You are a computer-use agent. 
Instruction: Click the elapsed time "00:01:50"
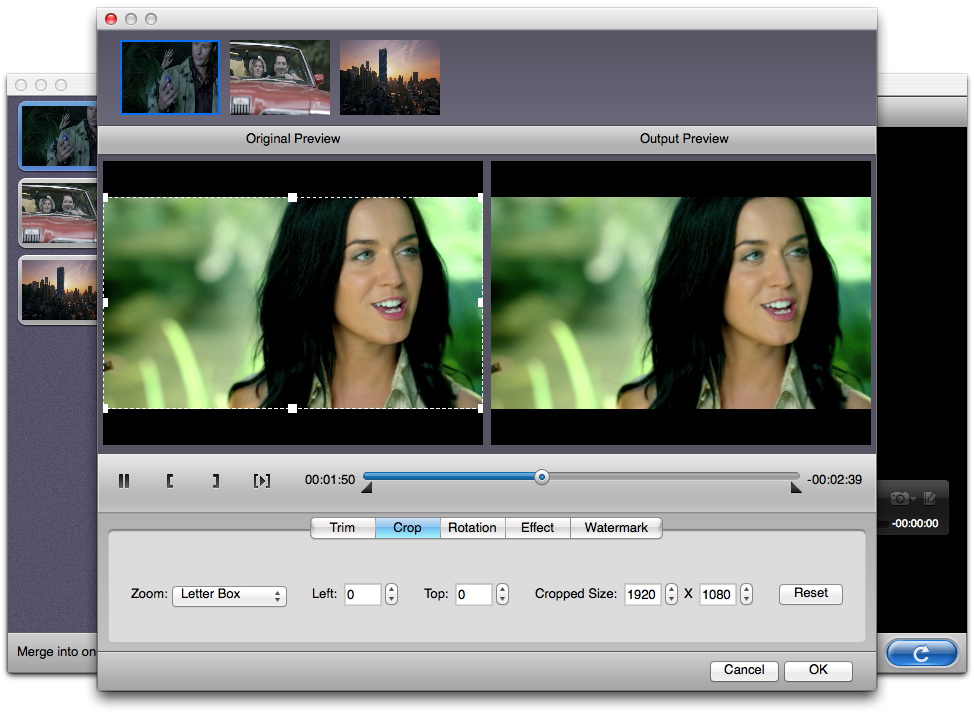(x=330, y=480)
